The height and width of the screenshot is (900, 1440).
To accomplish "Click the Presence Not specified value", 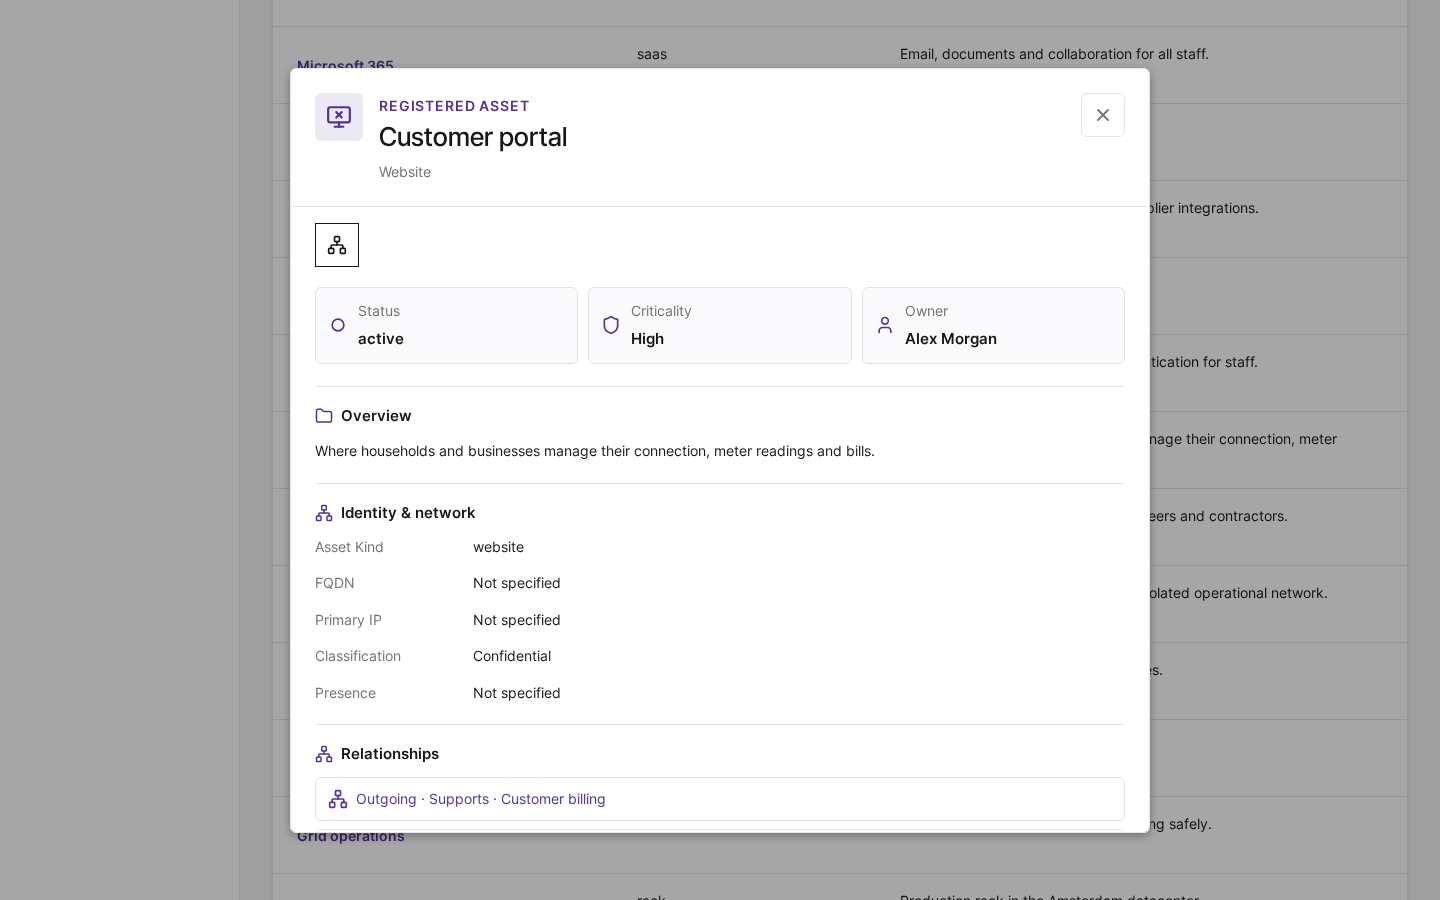I will [517, 693].
